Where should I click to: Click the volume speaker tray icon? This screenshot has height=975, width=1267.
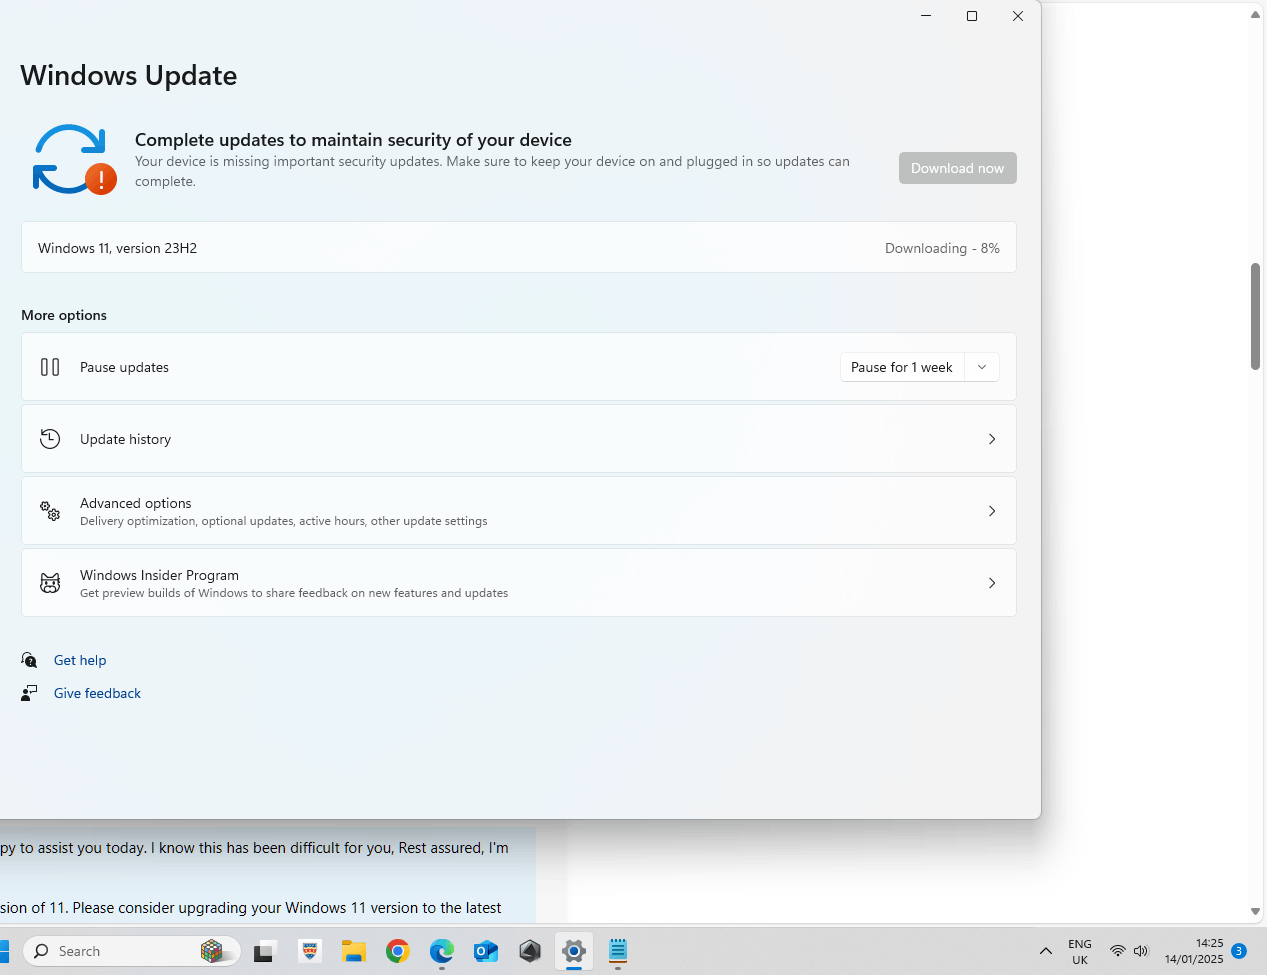[x=1141, y=951]
